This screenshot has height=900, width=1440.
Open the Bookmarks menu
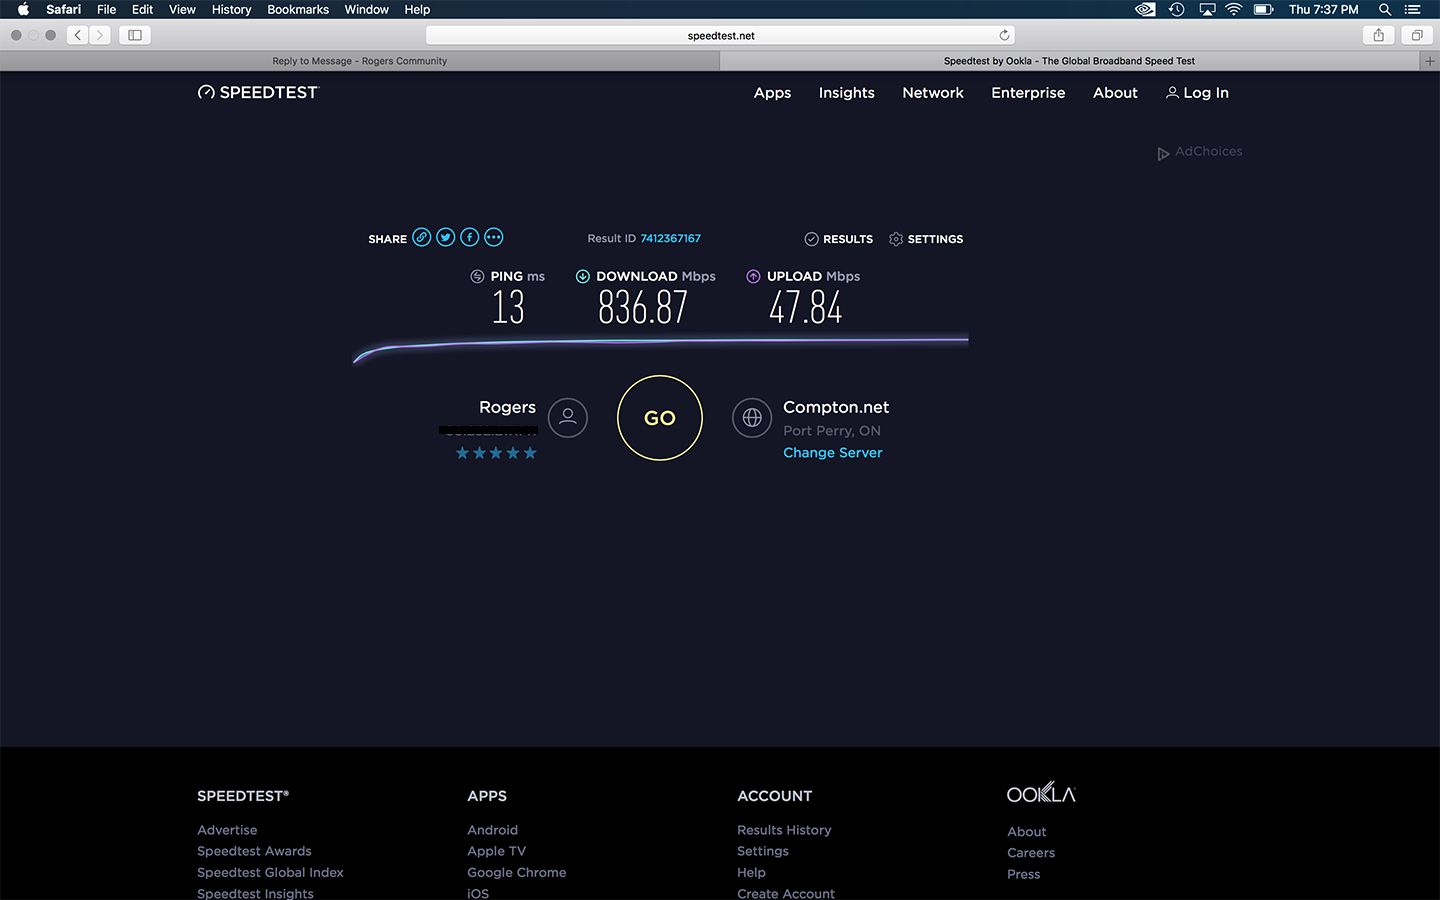298,9
